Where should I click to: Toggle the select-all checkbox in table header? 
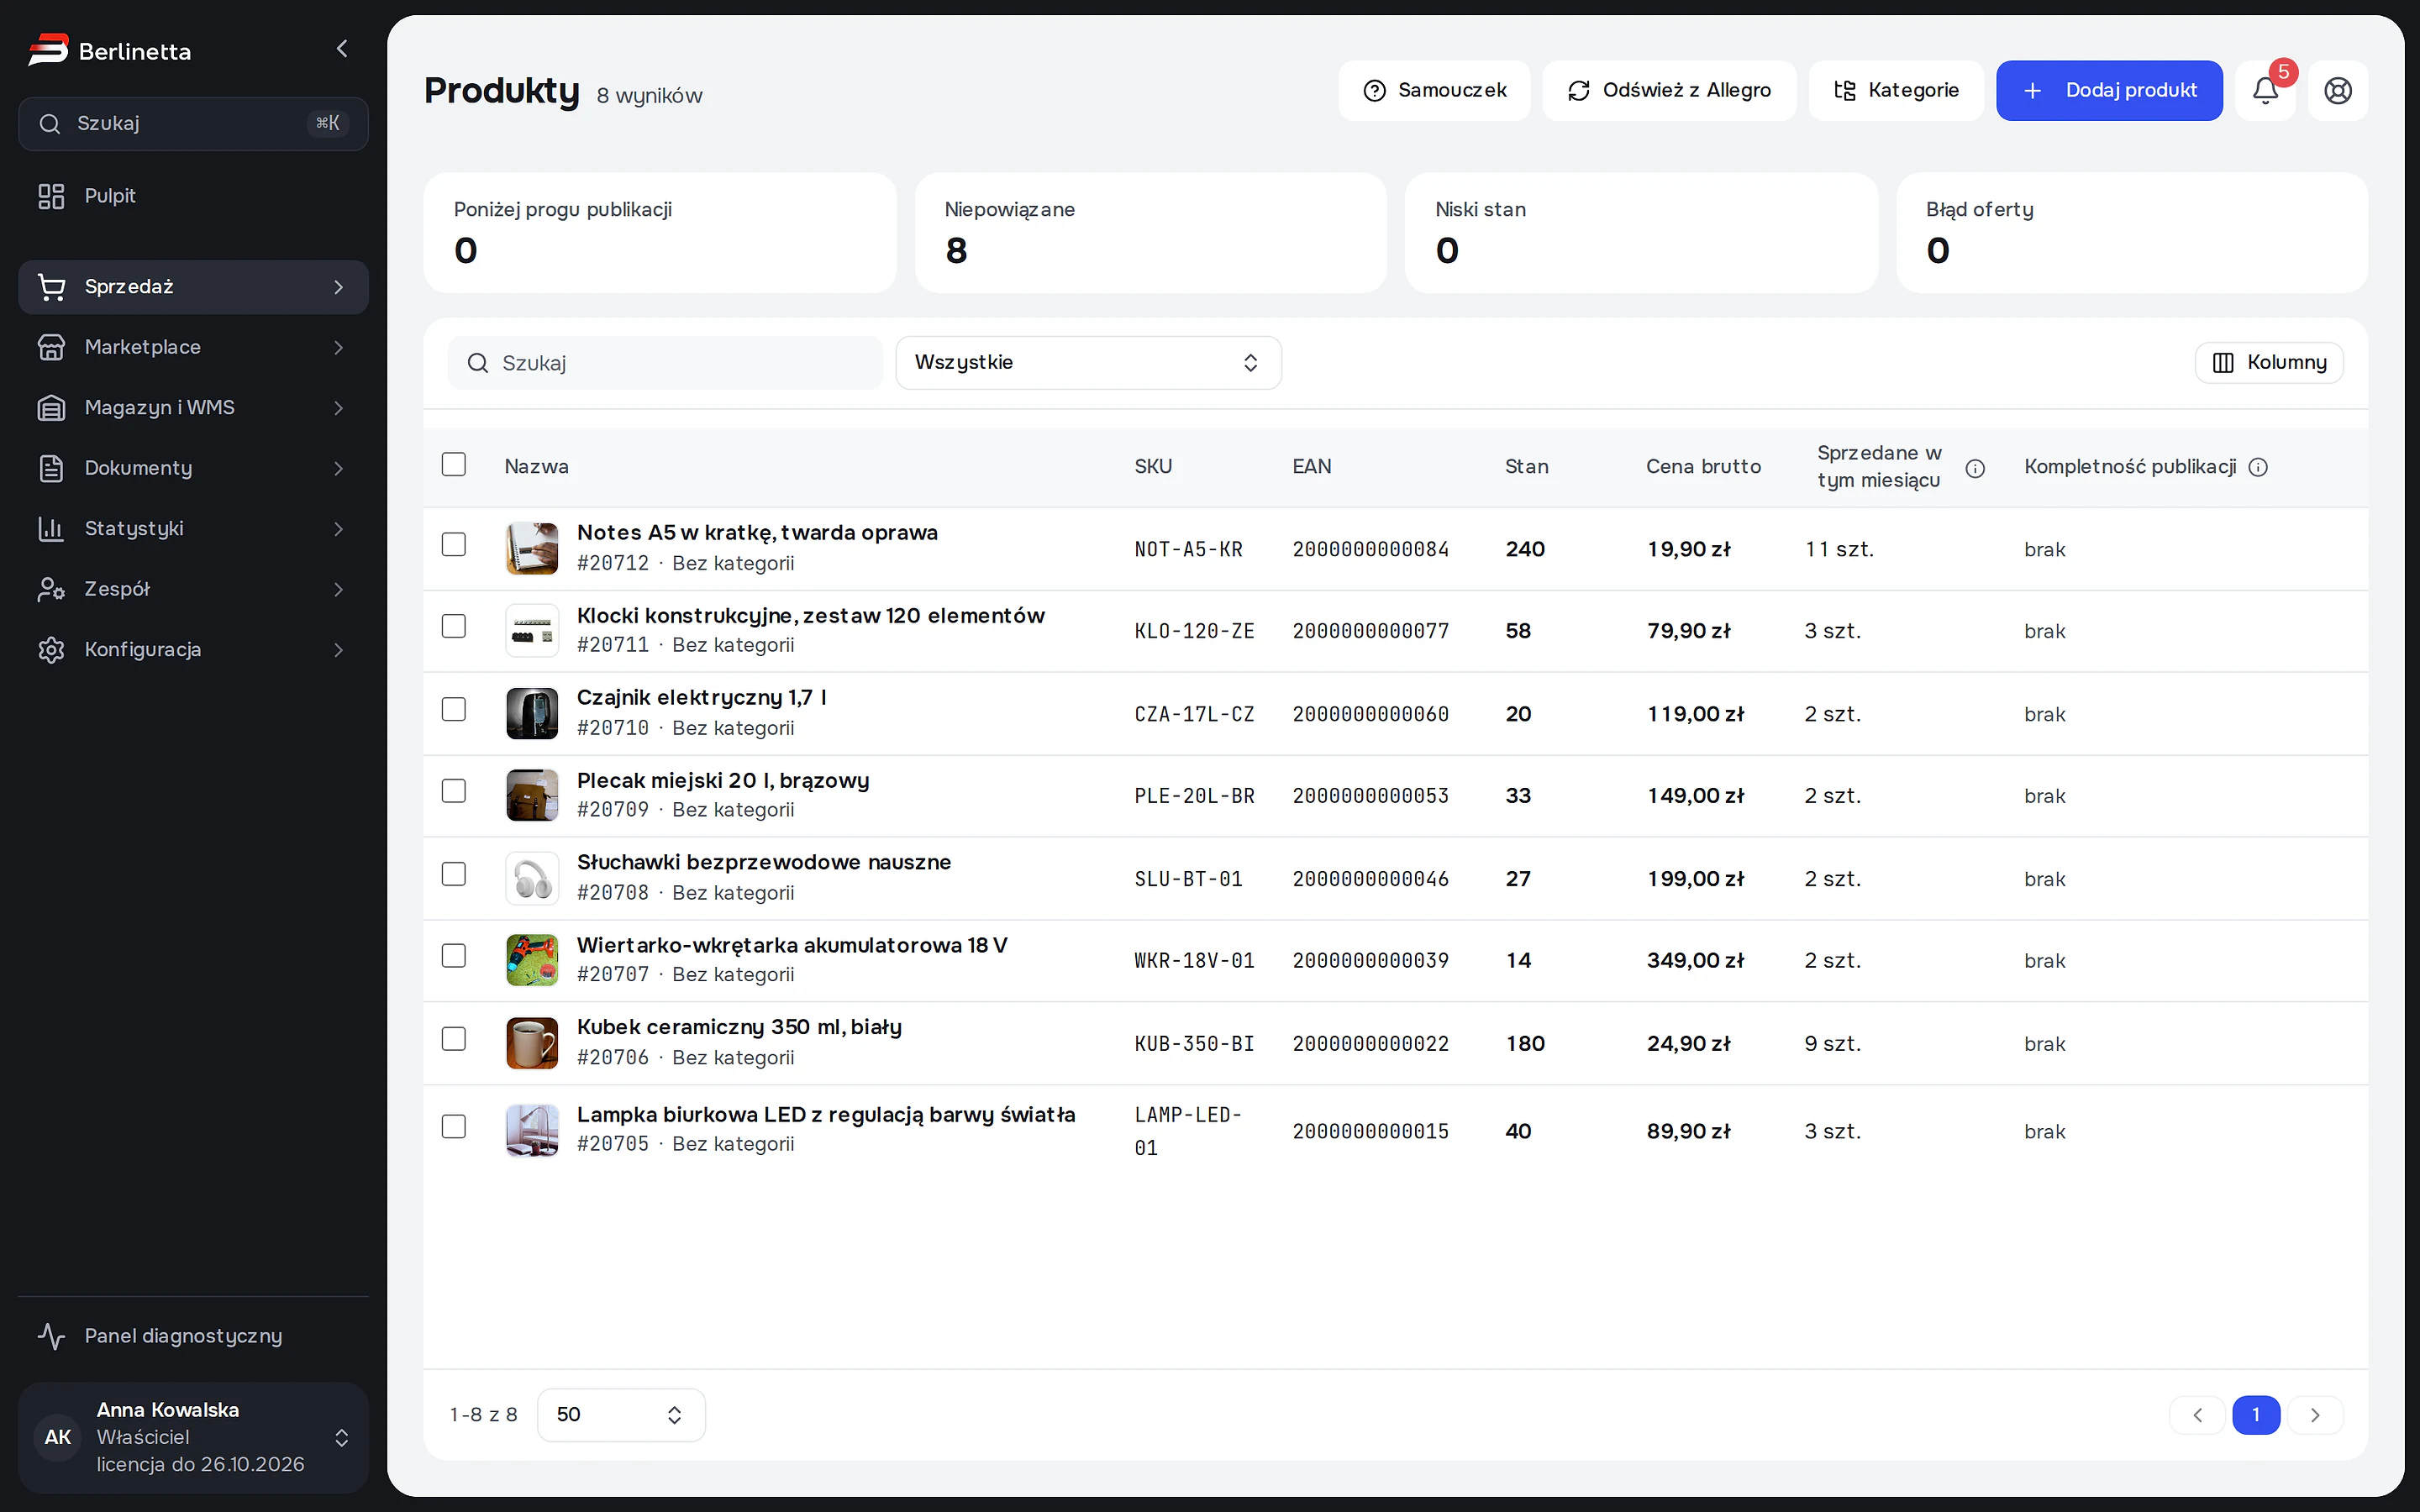coord(454,464)
